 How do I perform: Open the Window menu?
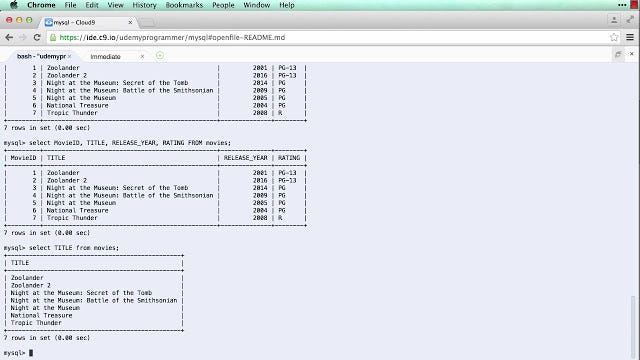click(257, 5)
